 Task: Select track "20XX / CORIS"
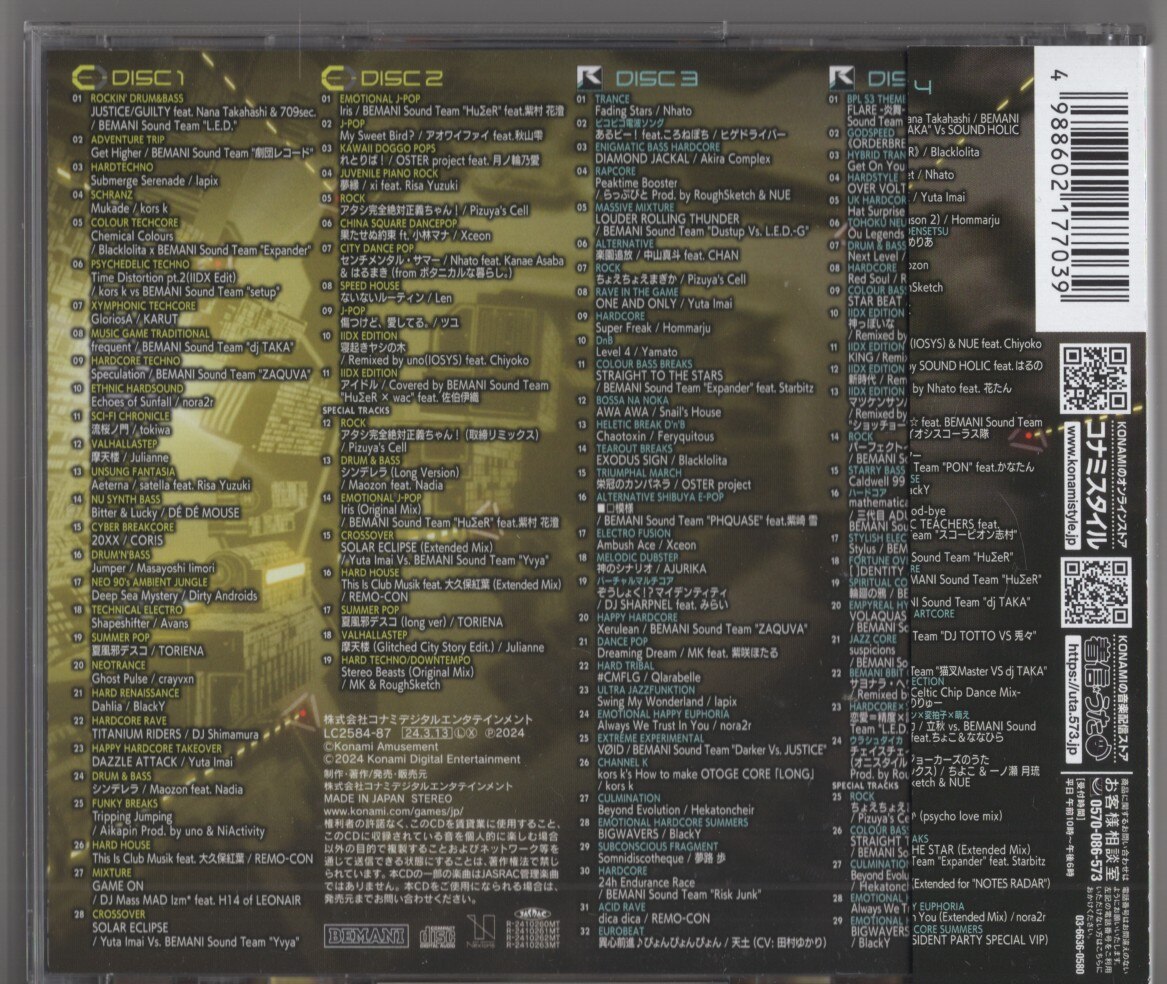[127, 540]
